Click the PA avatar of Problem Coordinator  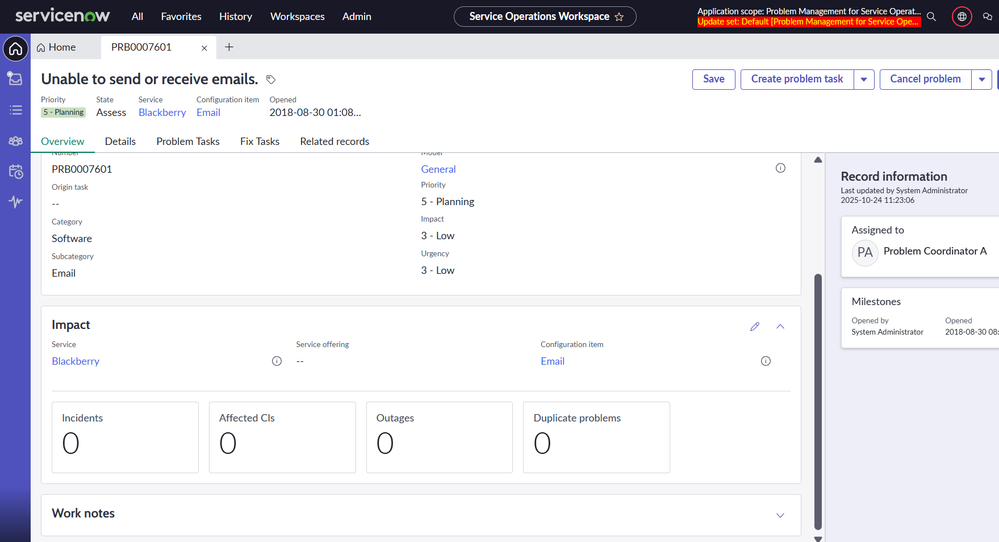point(865,253)
